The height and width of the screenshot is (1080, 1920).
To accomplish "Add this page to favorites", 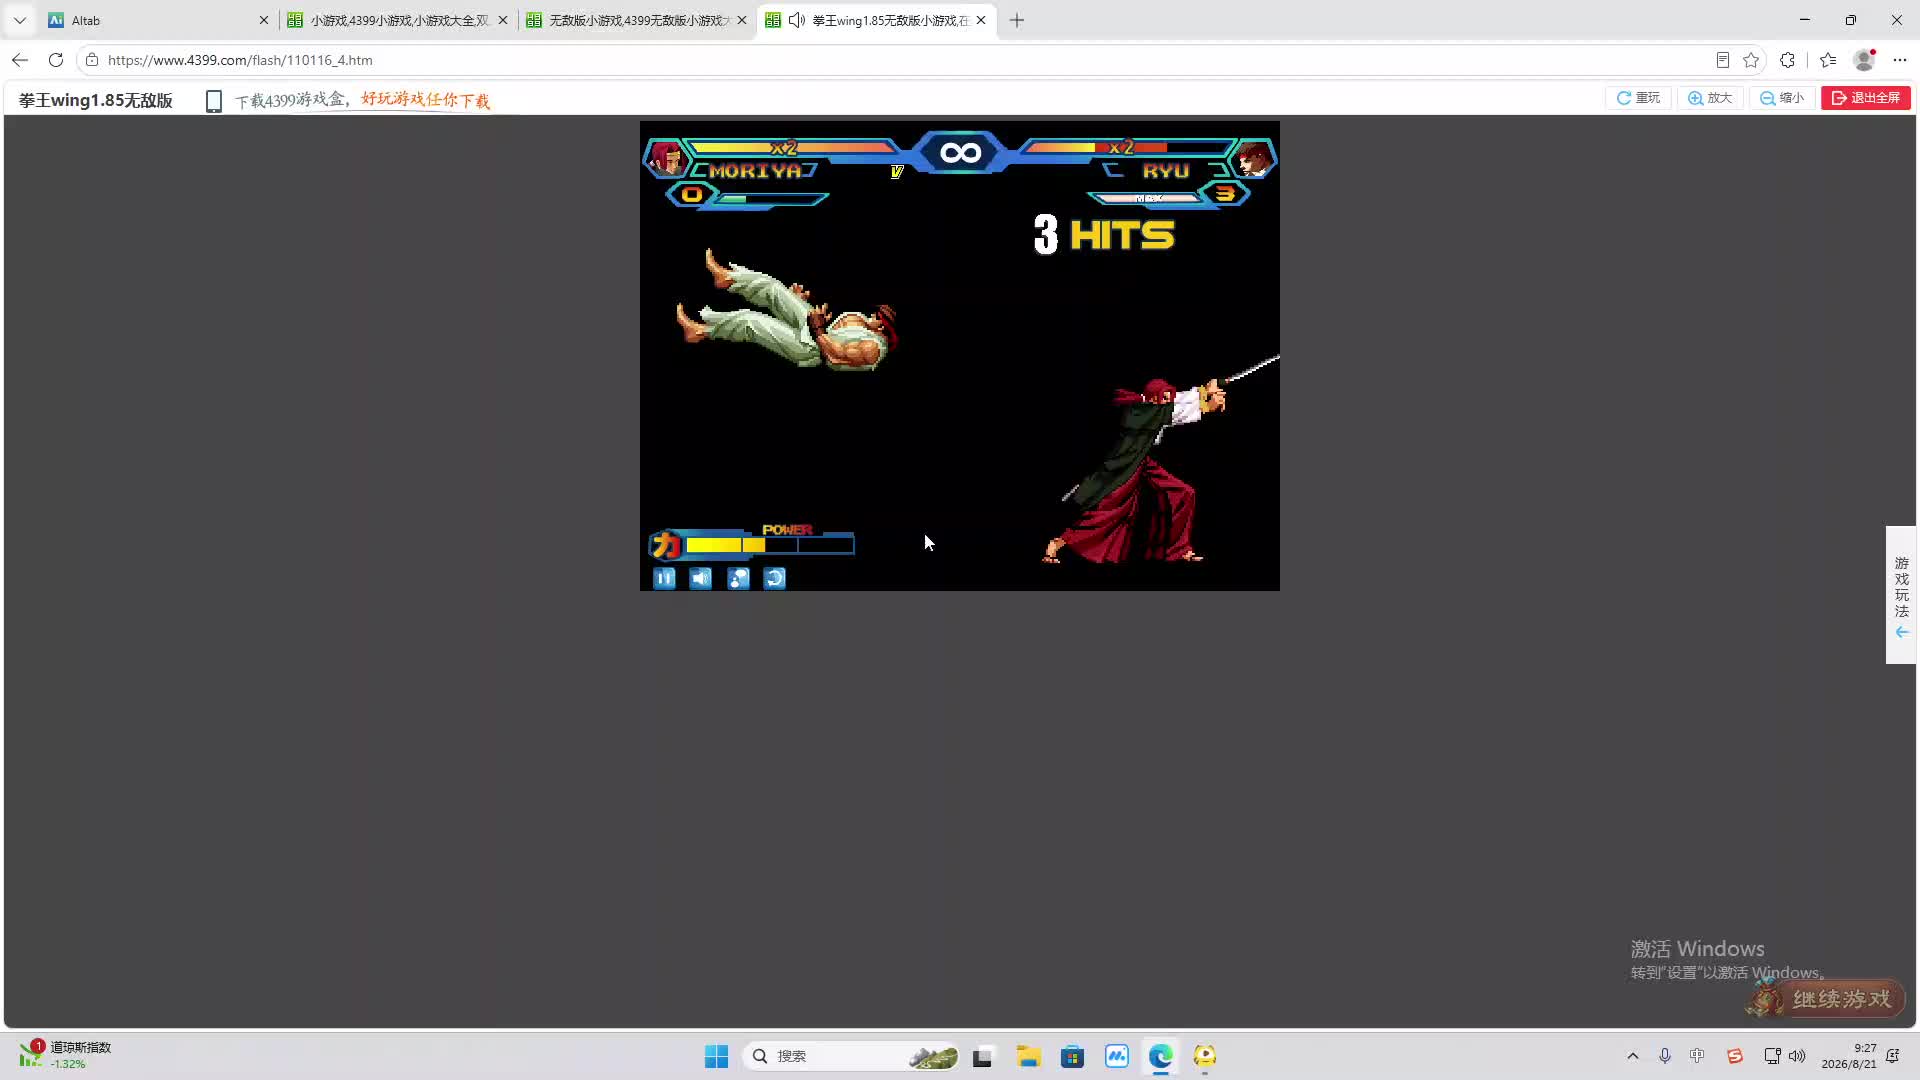I will pos(1751,60).
